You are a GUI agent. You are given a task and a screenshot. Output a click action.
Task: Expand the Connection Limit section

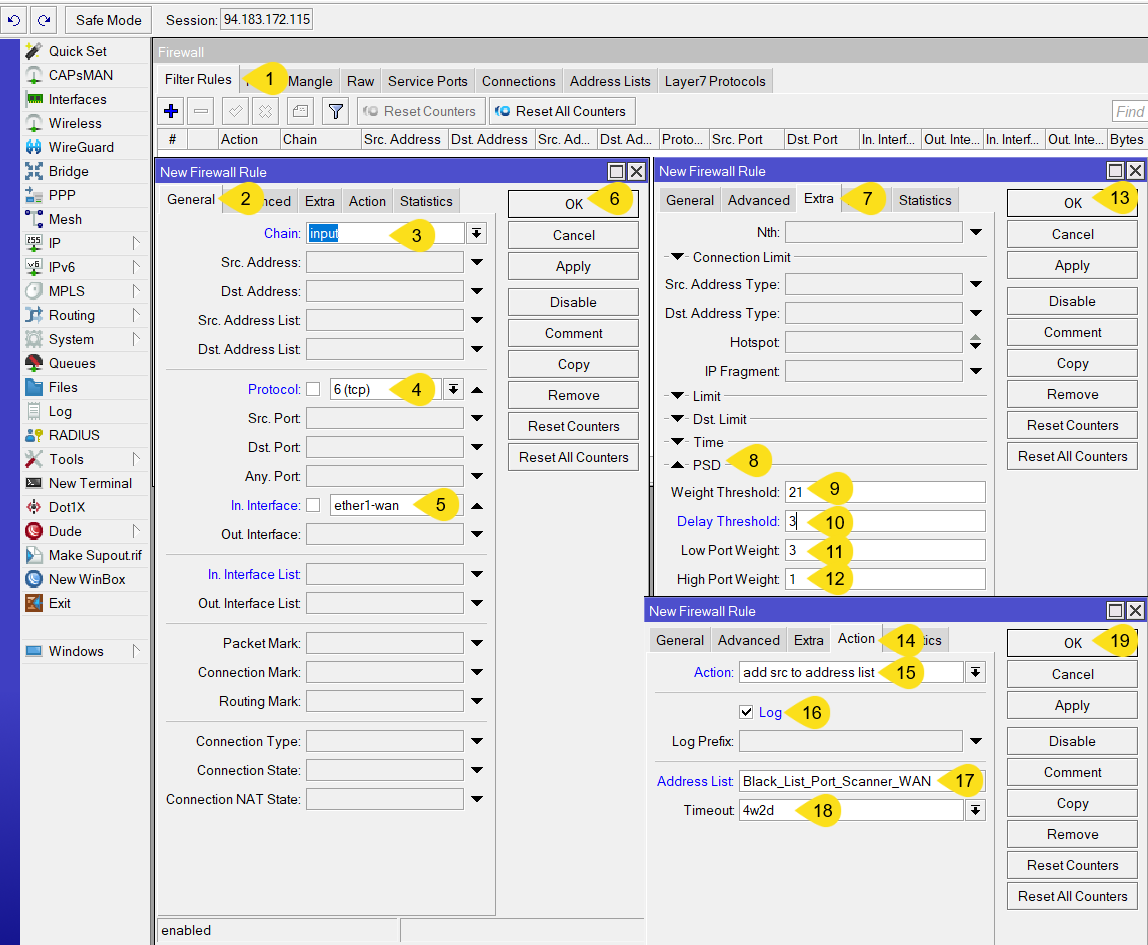pos(678,257)
